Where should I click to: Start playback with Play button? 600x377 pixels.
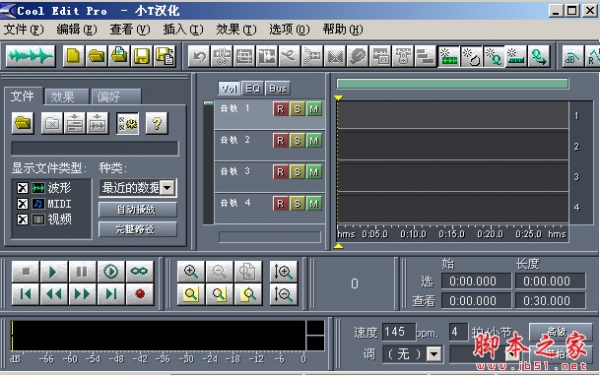pyautogui.click(x=54, y=271)
